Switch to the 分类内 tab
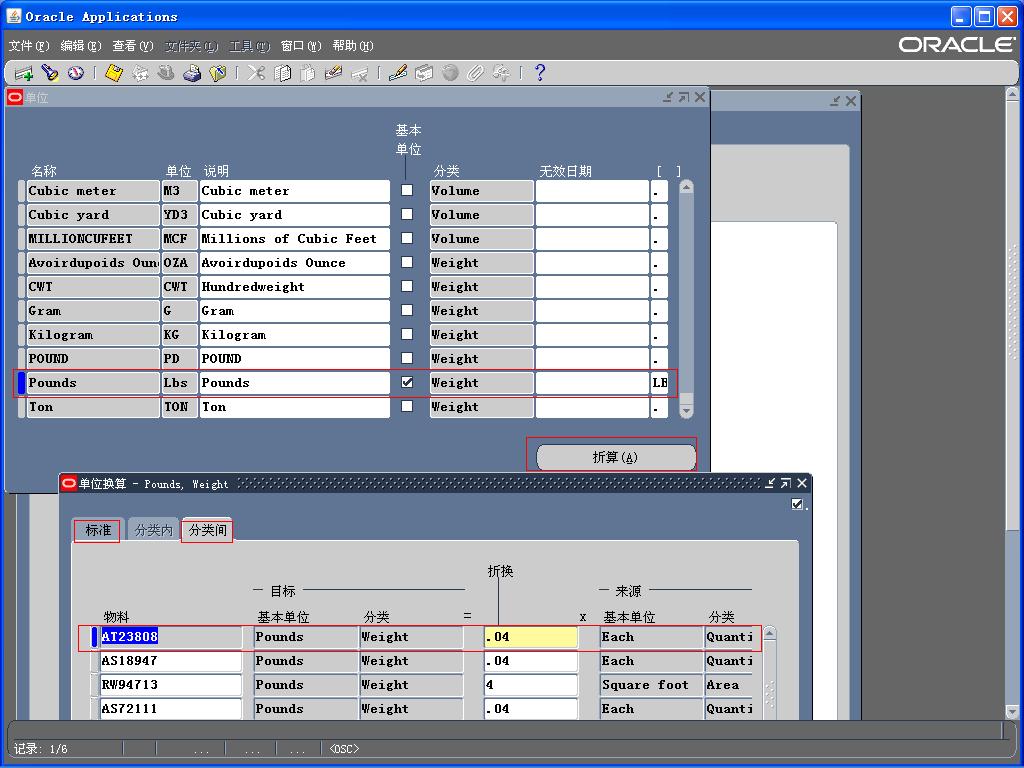The height and width of the screenshot is (768, 1024). coord(153,530)
